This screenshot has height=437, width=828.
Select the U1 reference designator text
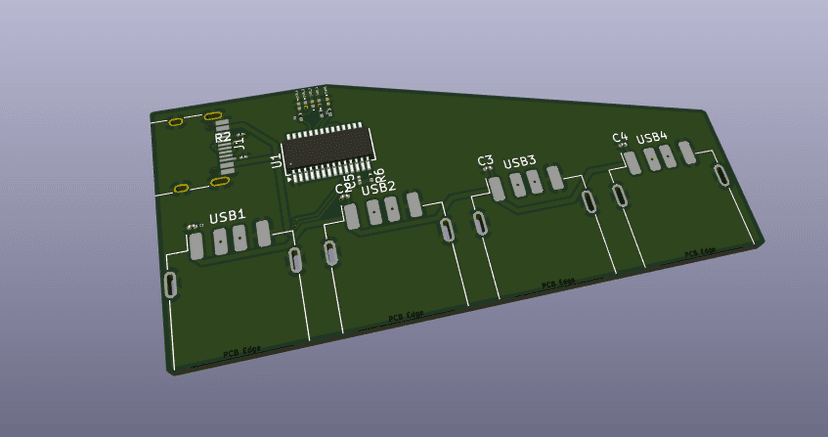277,162
